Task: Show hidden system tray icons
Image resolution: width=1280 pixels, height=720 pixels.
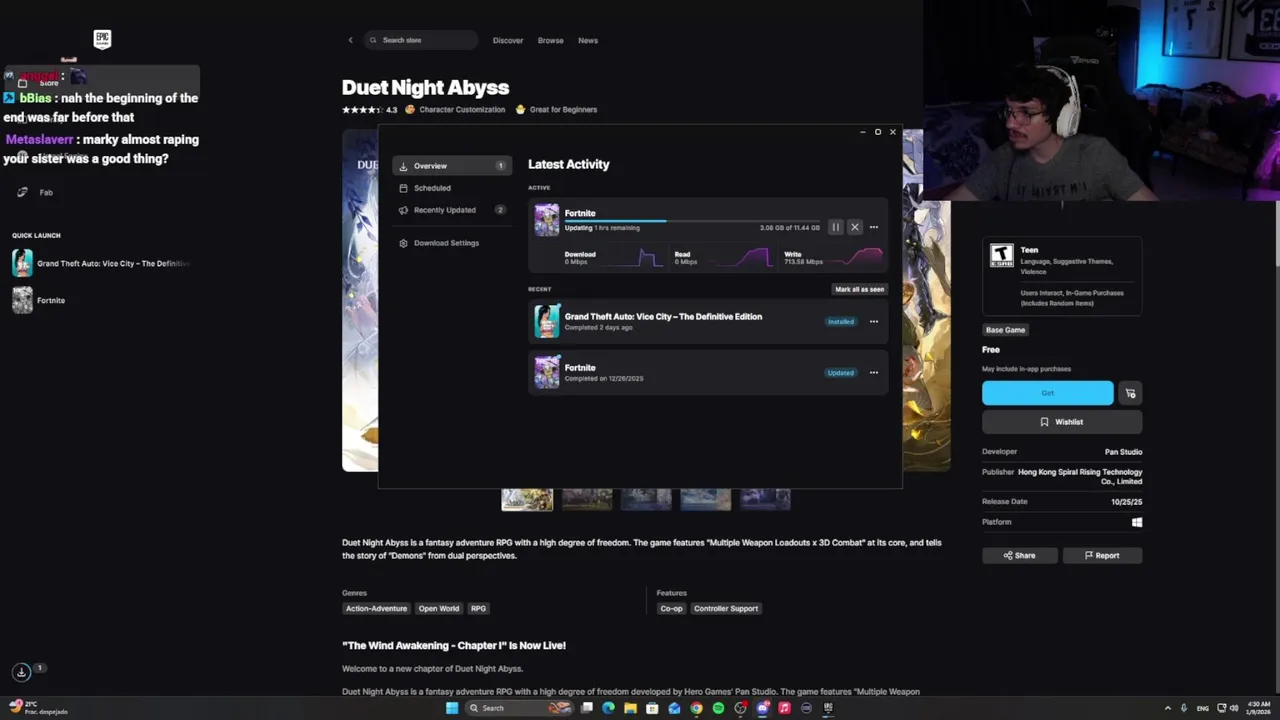Action: (x=1168, y=708)
